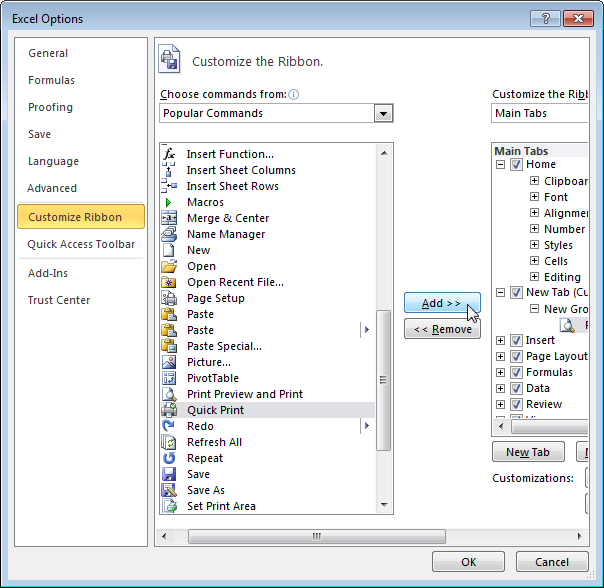Click the commands list scroll up arrow

384,153
